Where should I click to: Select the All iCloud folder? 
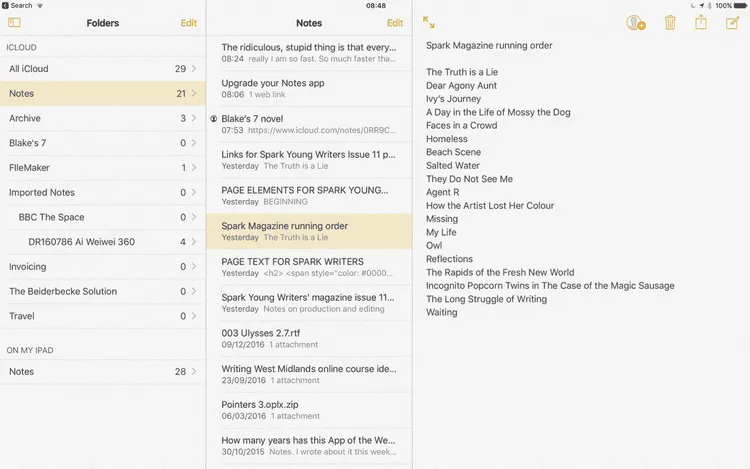coord(103,68)
